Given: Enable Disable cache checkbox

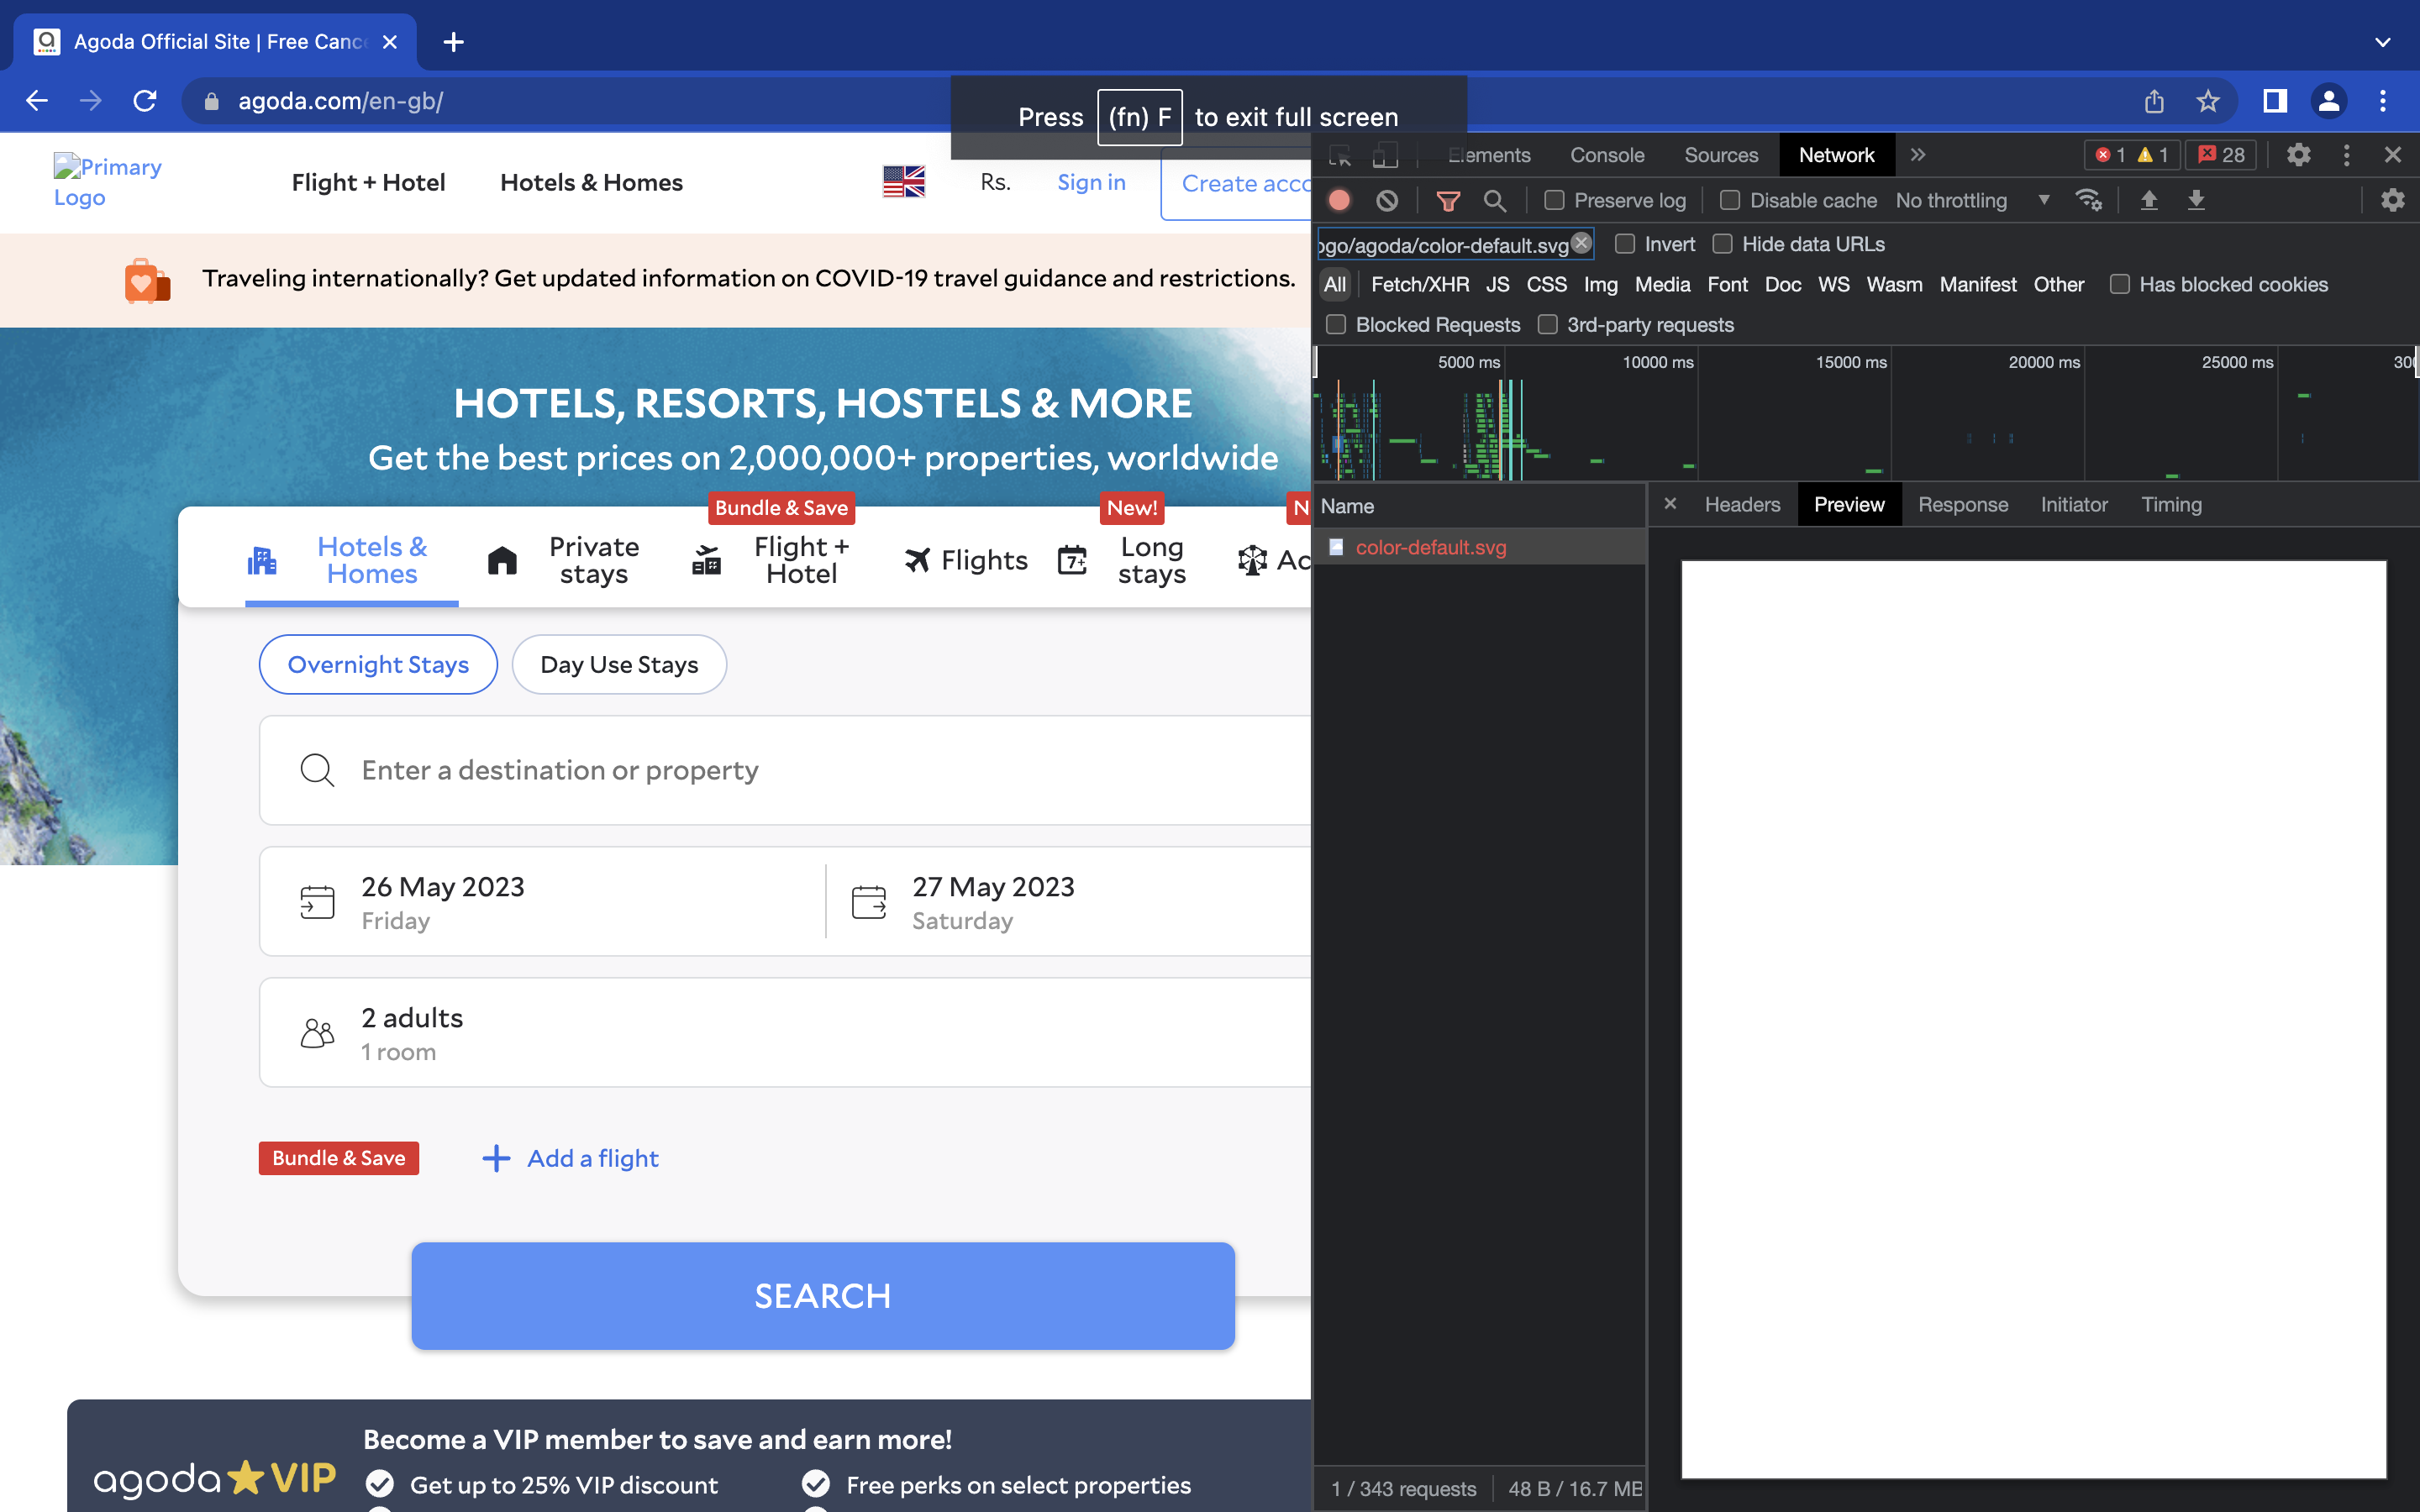Looking at the screenshot, I should click(x=1730, y=200).
